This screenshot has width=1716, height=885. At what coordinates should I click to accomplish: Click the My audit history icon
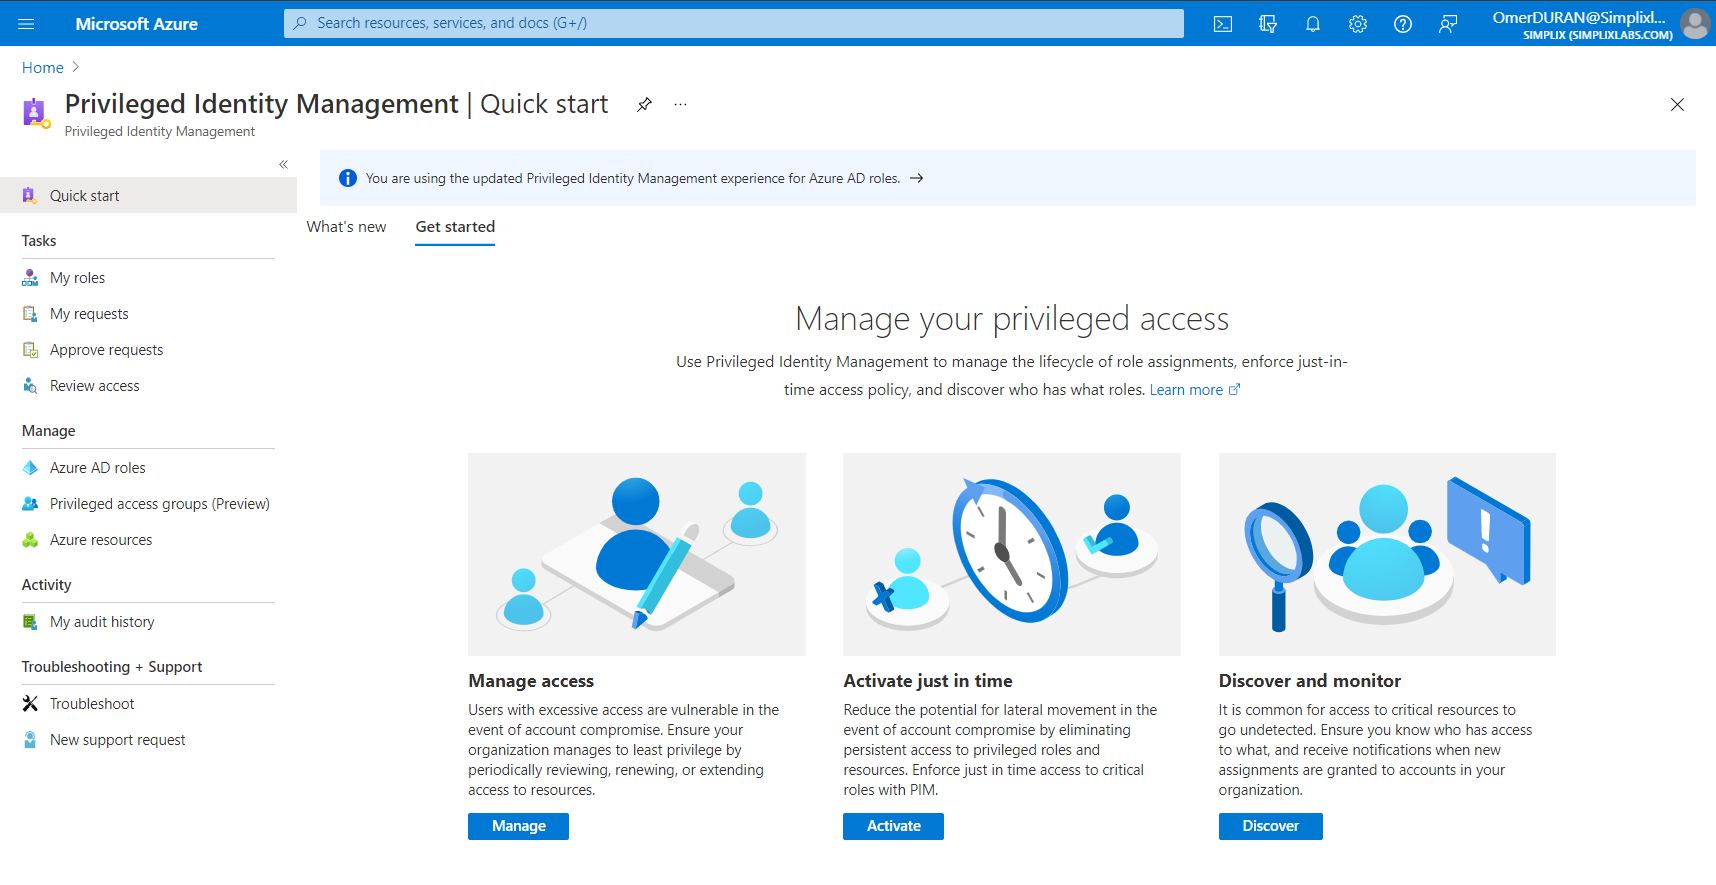(30, 622)
